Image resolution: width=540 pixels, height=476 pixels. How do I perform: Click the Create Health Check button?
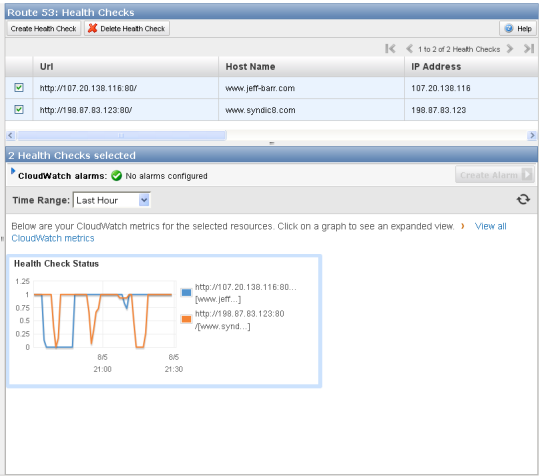click(43, 29)
